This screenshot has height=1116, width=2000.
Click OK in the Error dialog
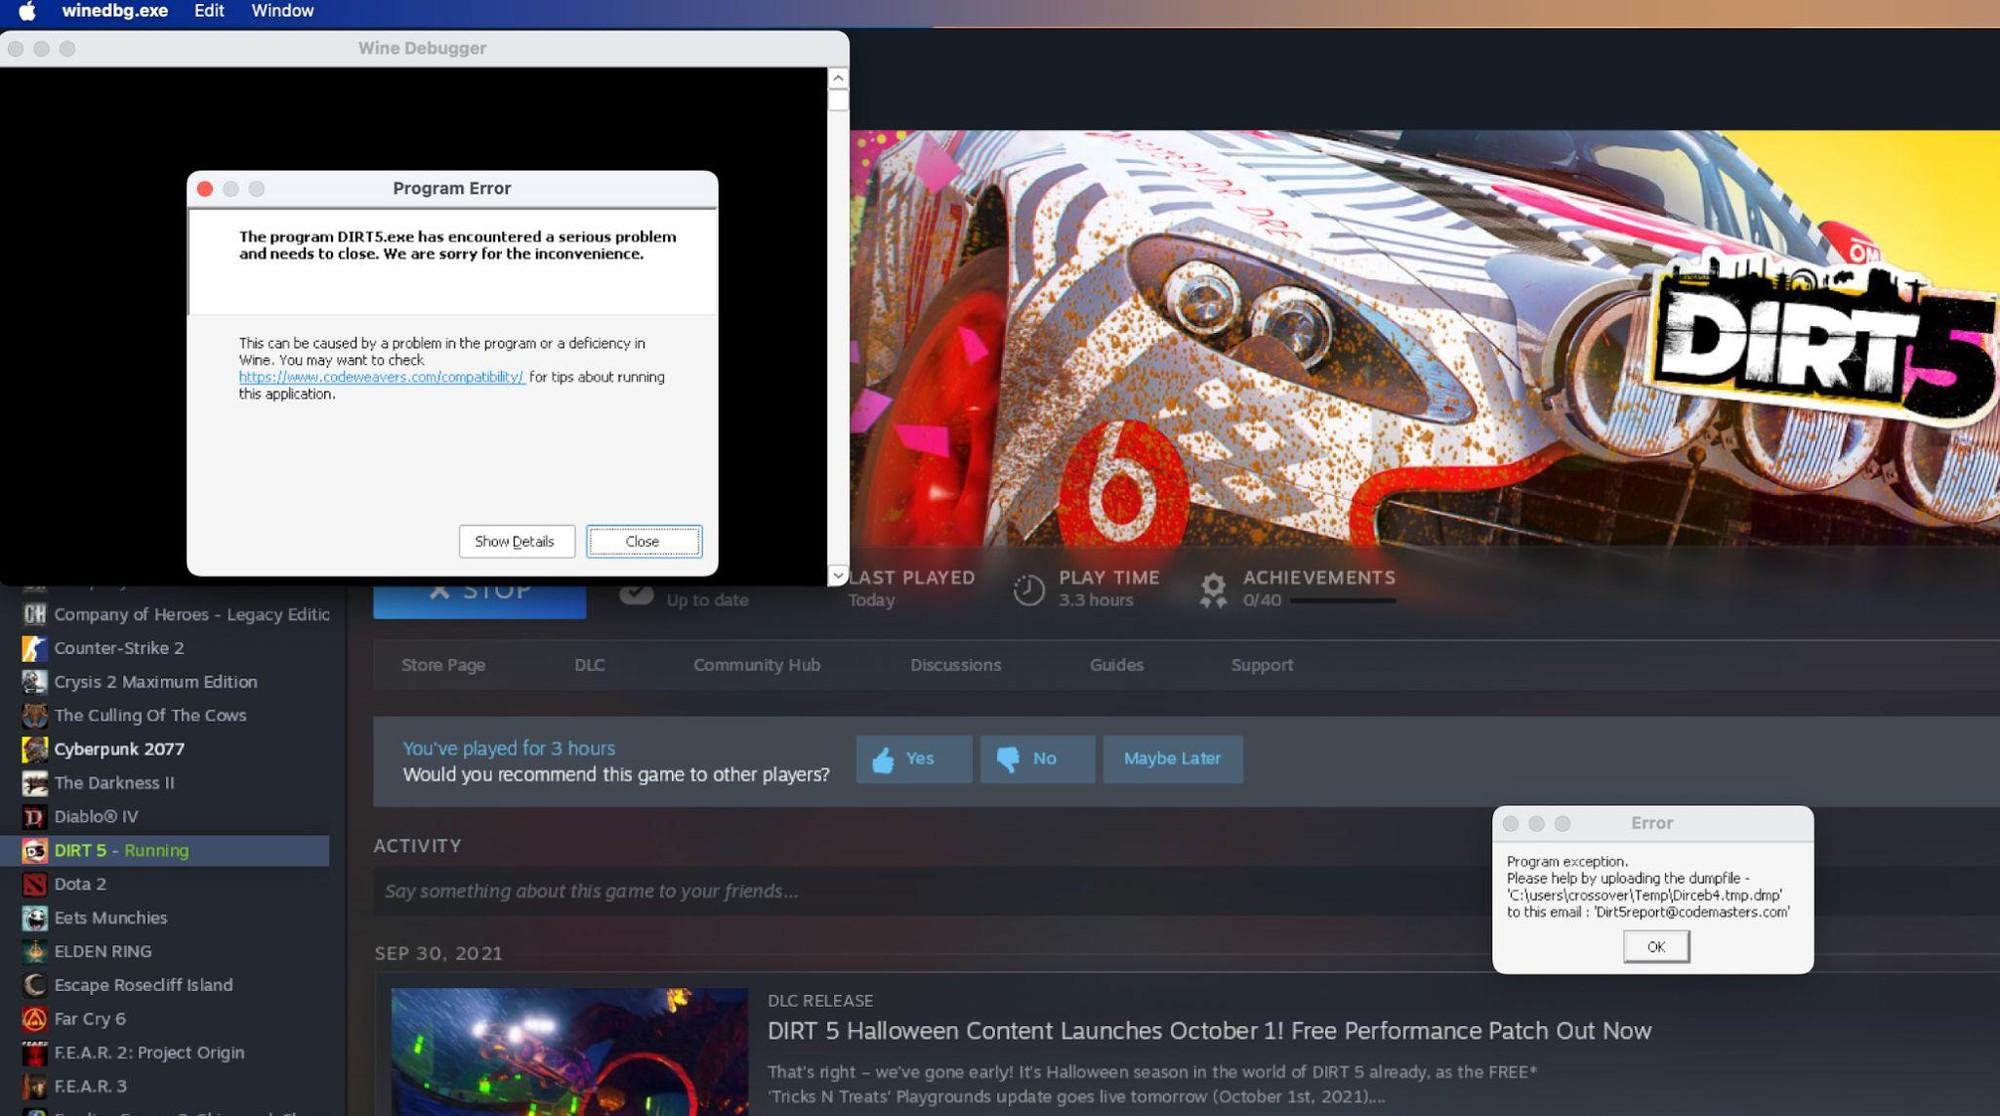click(x=1655, y=947)
